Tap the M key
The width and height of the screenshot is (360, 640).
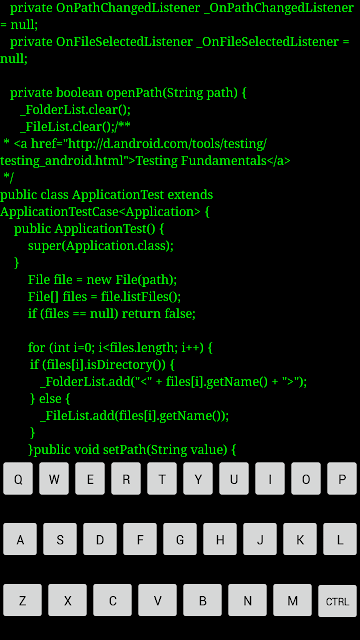(292, 600)
